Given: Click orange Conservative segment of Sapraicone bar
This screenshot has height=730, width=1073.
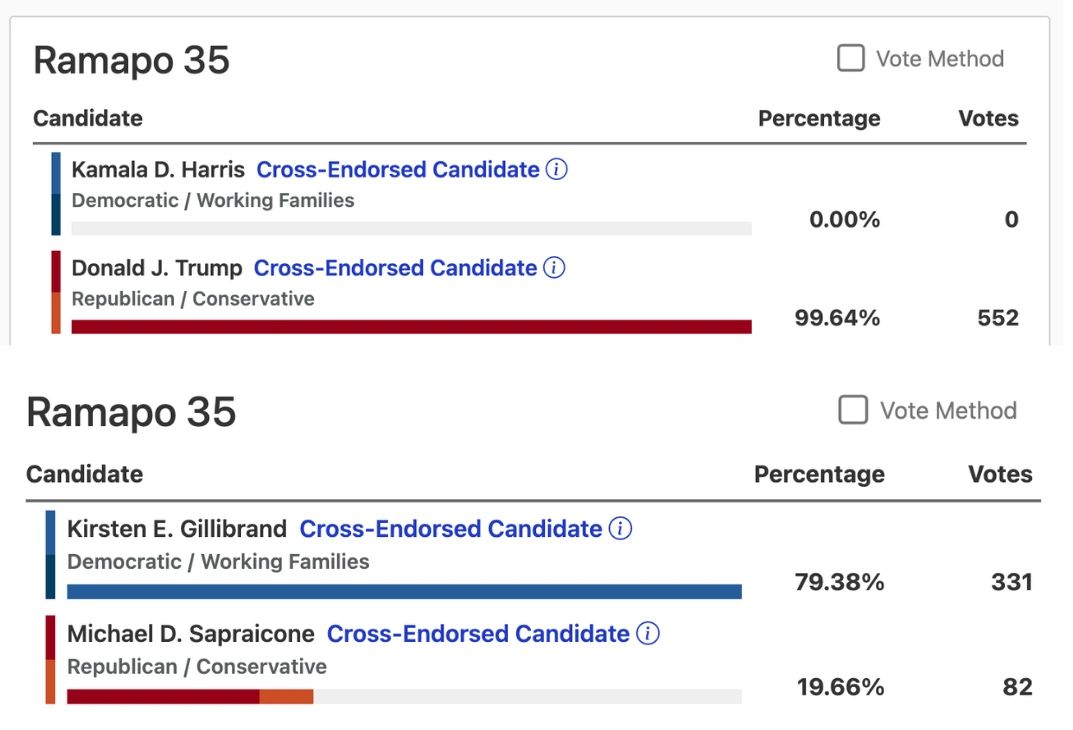Looking at the screenshot, I should [x=286, y=696].
